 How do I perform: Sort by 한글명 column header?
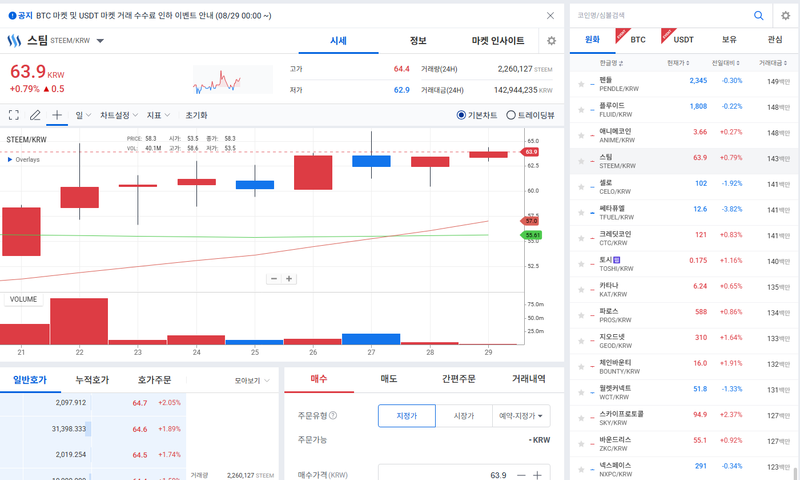point(611,63)
